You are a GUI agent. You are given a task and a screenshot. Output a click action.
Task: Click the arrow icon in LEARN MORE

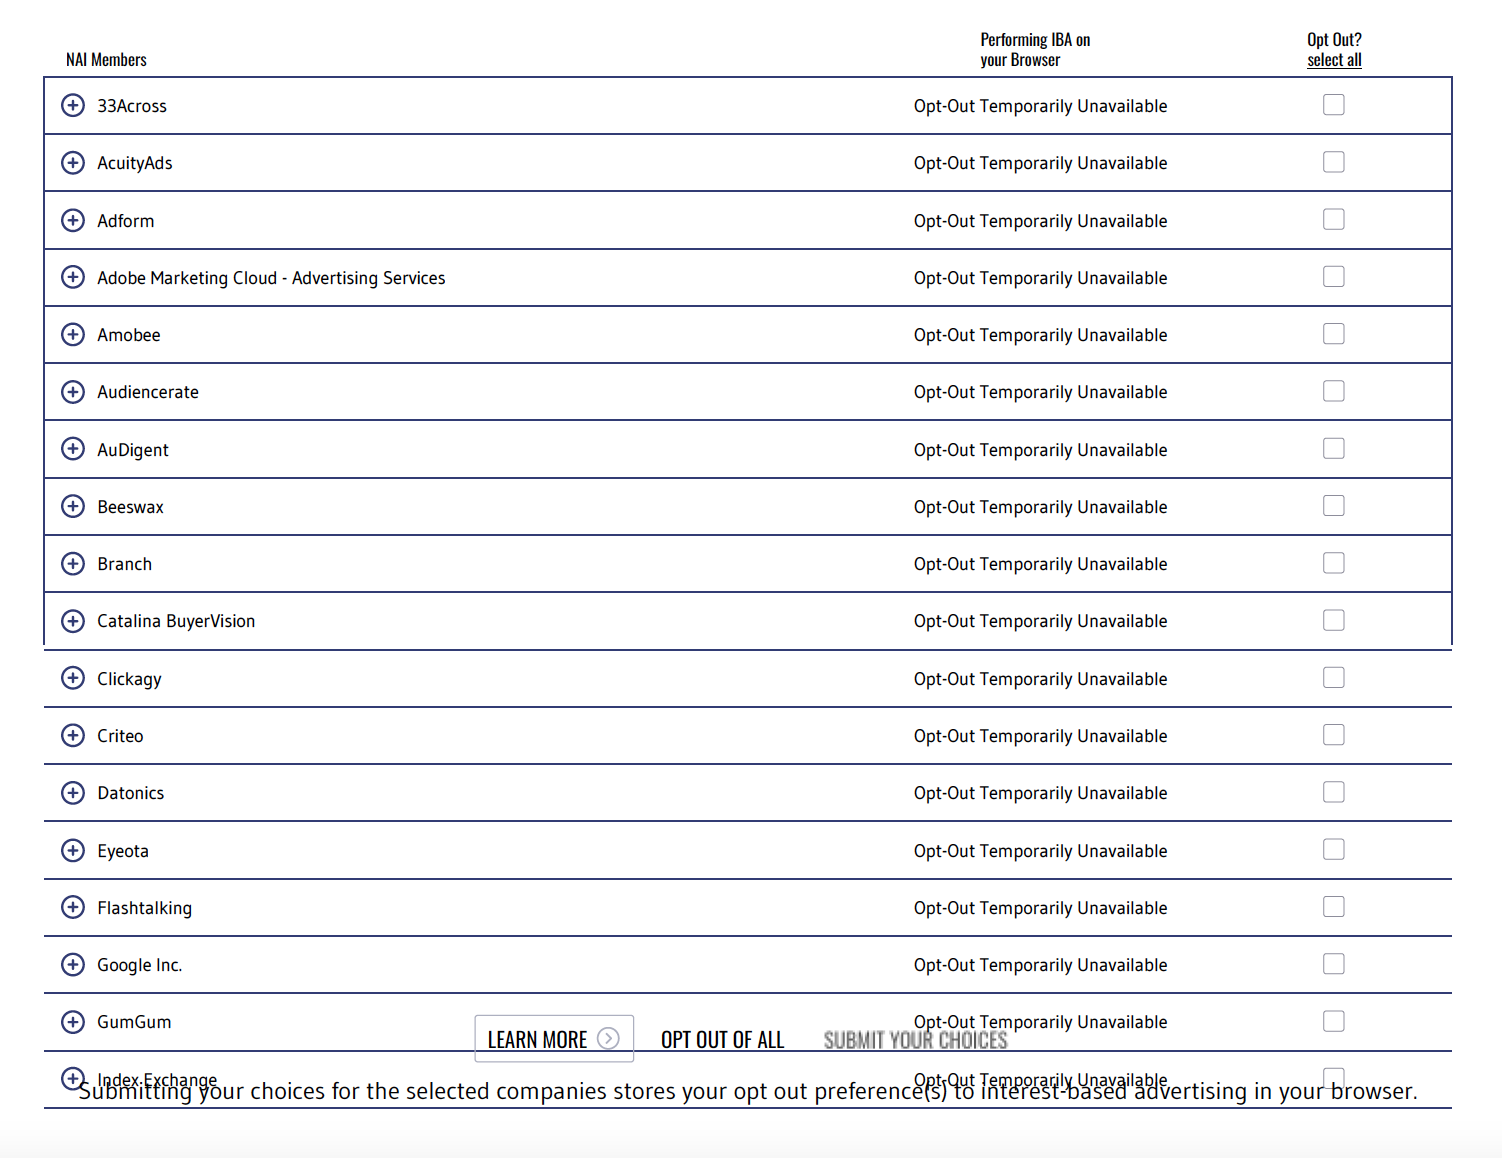point(608,1039)
